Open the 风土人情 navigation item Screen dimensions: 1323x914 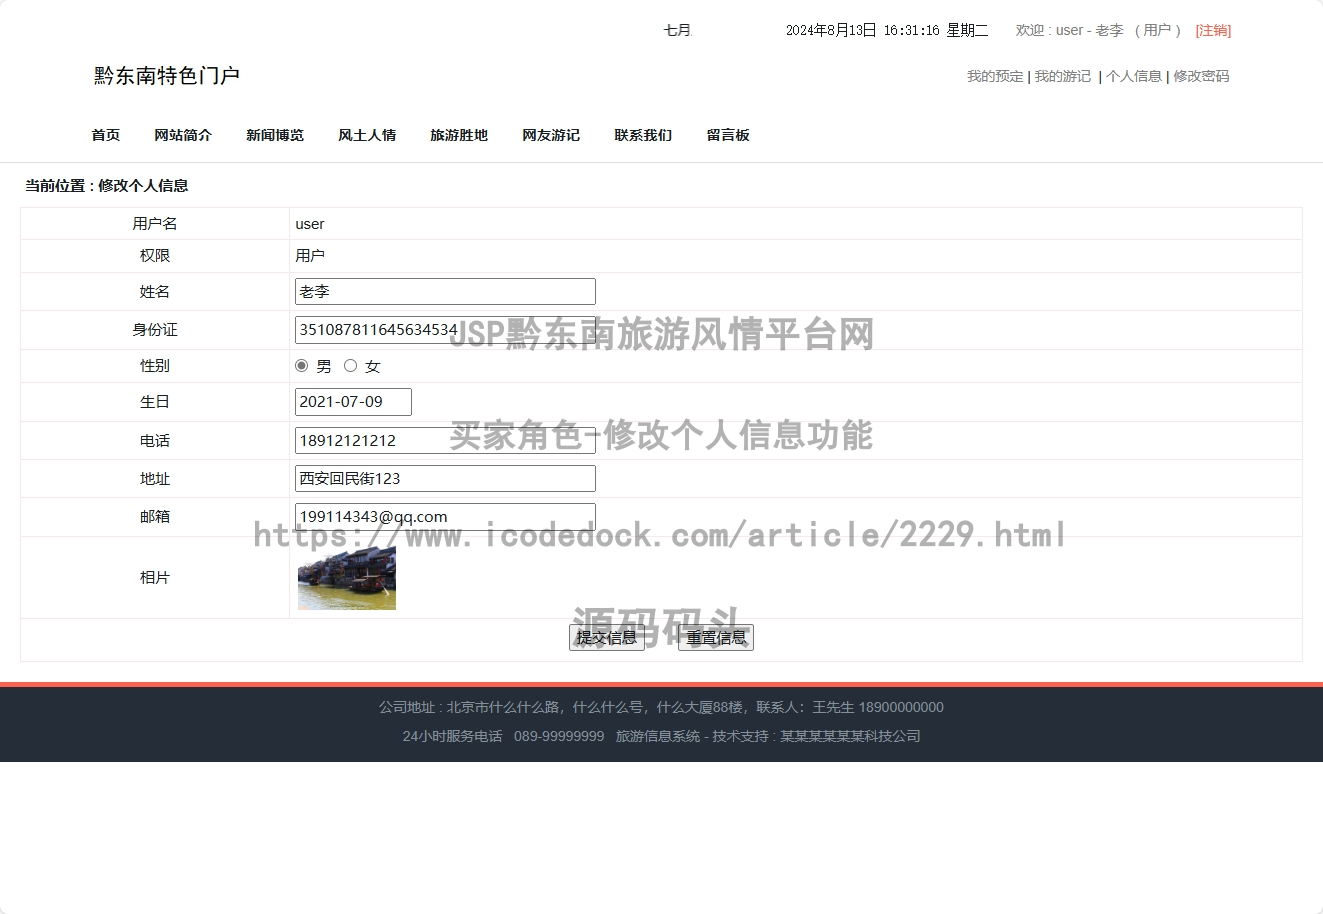[367, 135]
